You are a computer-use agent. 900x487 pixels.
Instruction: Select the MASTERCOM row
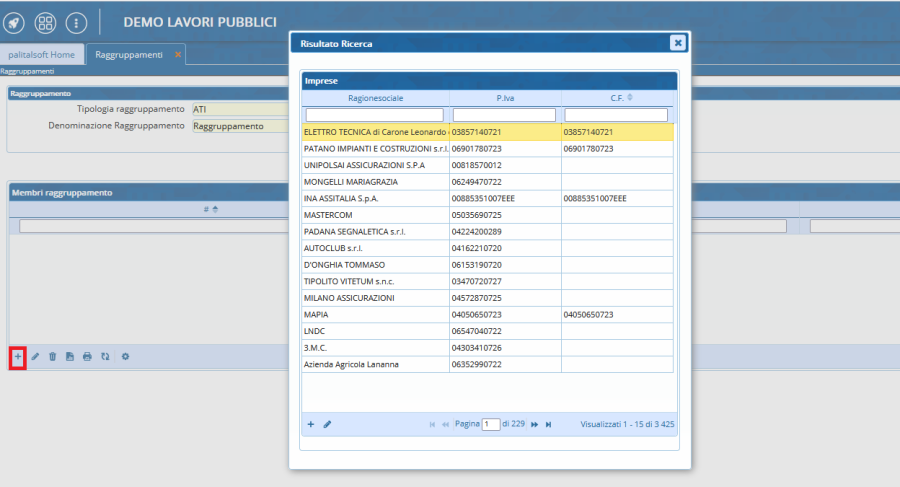(375, 213)
